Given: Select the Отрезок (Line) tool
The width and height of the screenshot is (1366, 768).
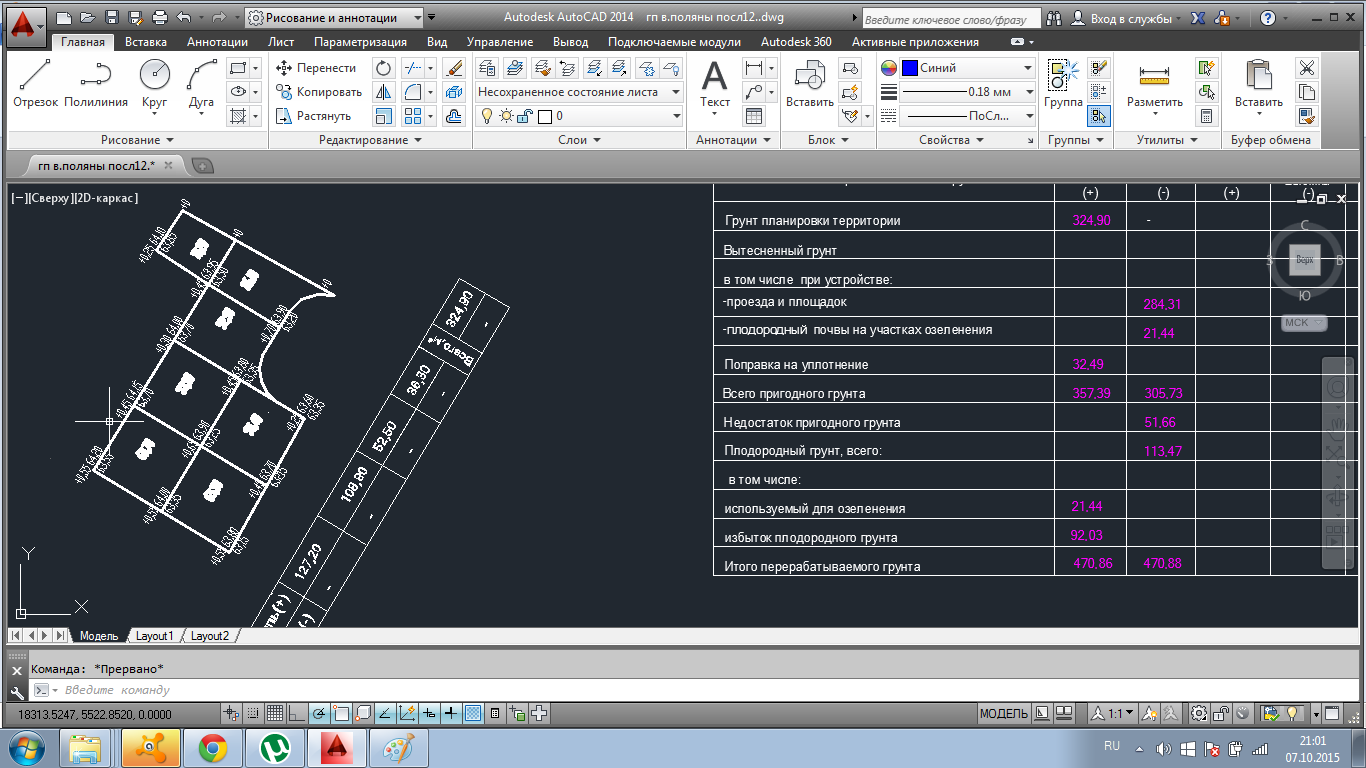Looking at the screenshot, I should [35, 83].
